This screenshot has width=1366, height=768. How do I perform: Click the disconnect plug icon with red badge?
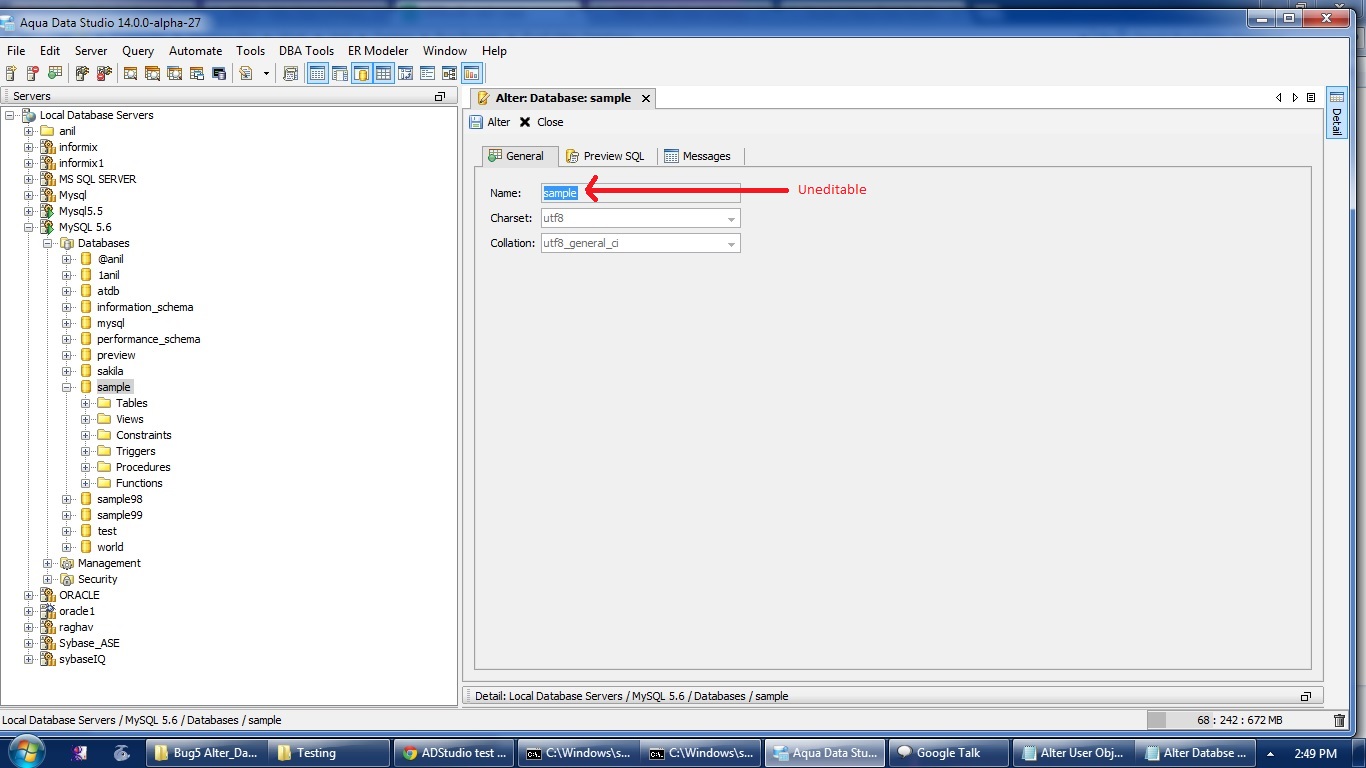tap(104, 73)
